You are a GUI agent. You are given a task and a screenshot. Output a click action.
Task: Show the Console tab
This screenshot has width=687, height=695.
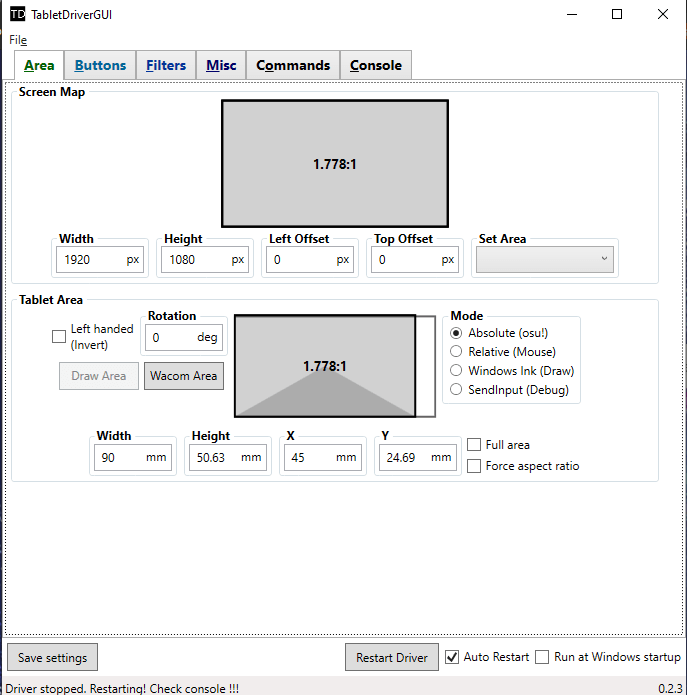(376, 66)
